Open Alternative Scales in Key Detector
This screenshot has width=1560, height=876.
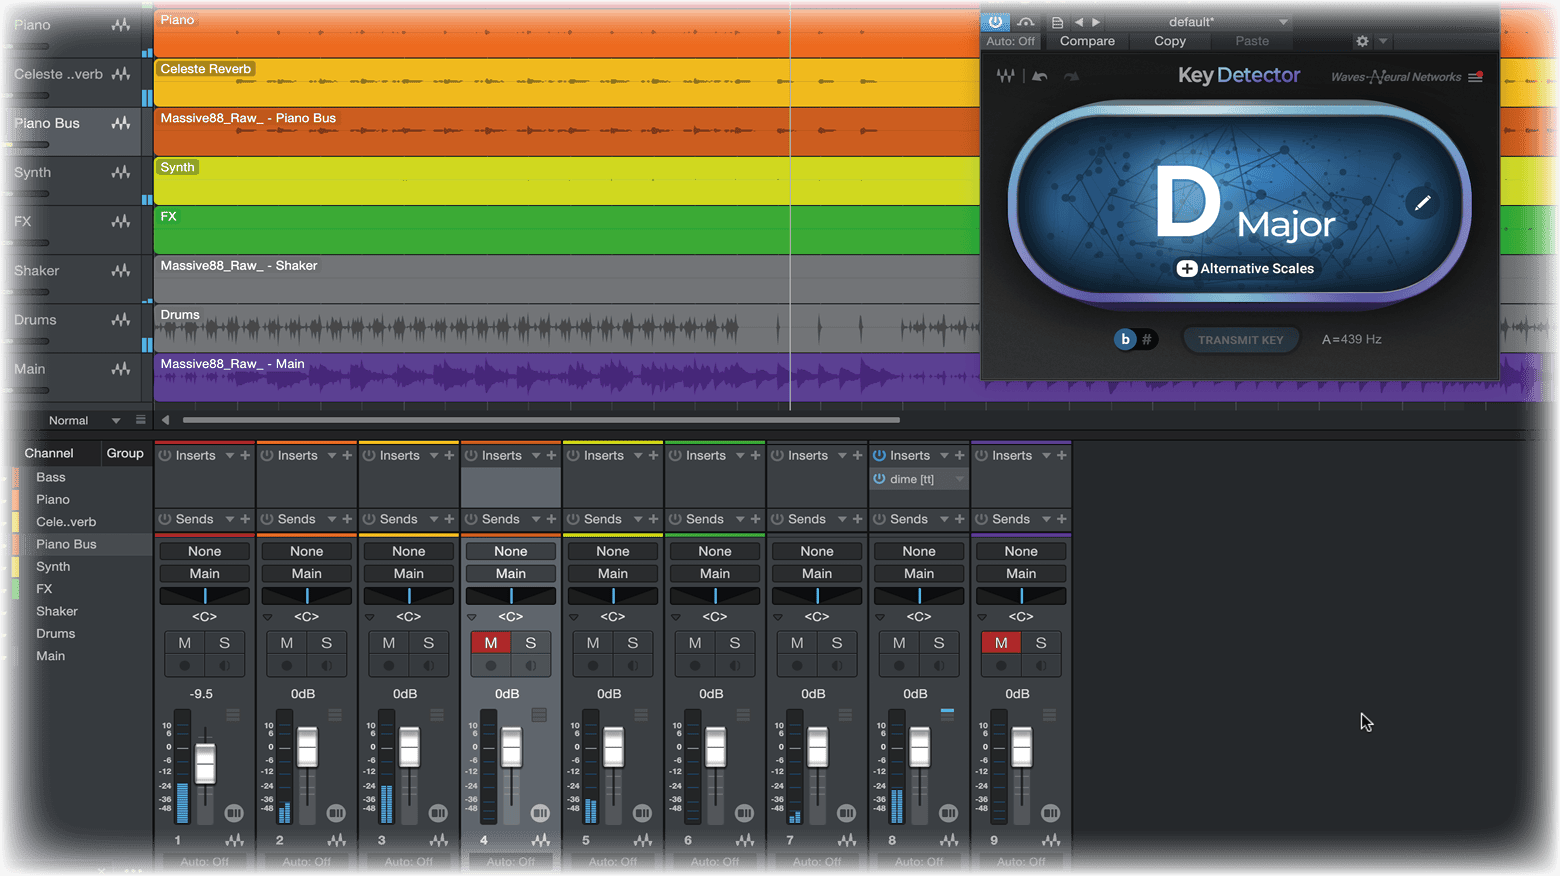tap(1245, 268)
